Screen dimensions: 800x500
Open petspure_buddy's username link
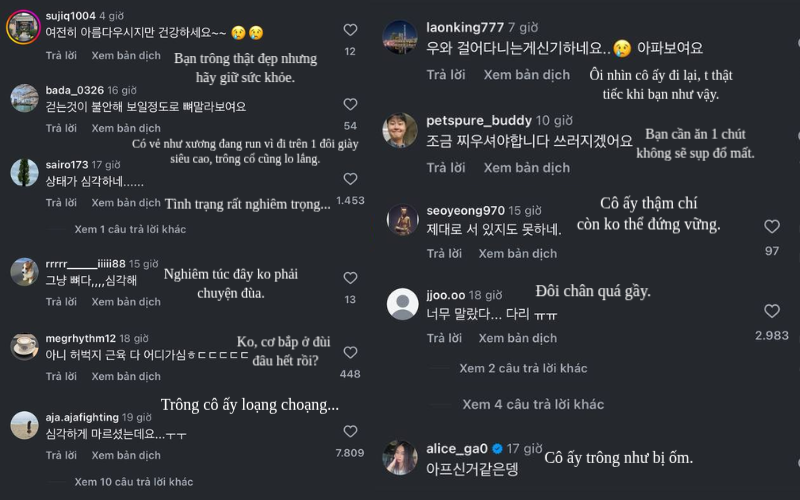click(x=479, y=121)
